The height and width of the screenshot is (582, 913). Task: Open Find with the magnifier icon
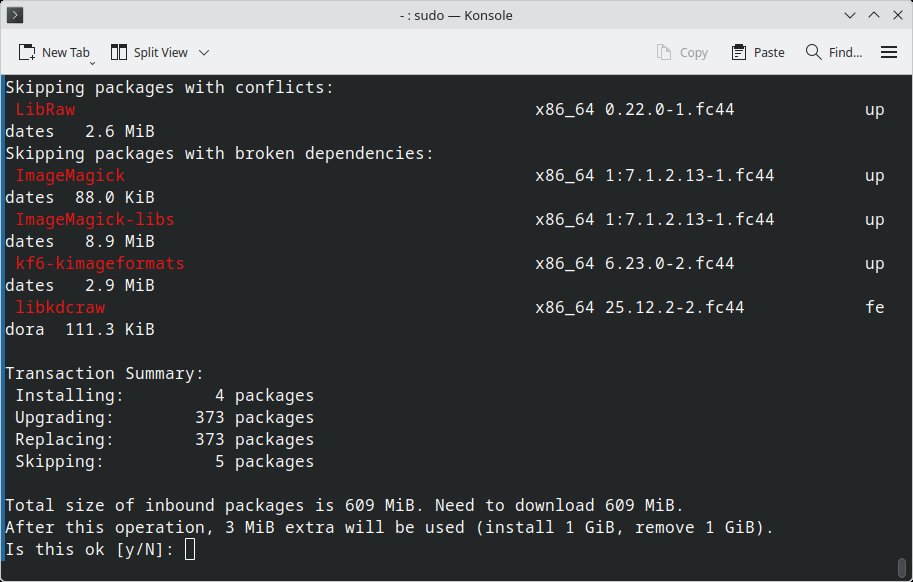pos(814,52)
